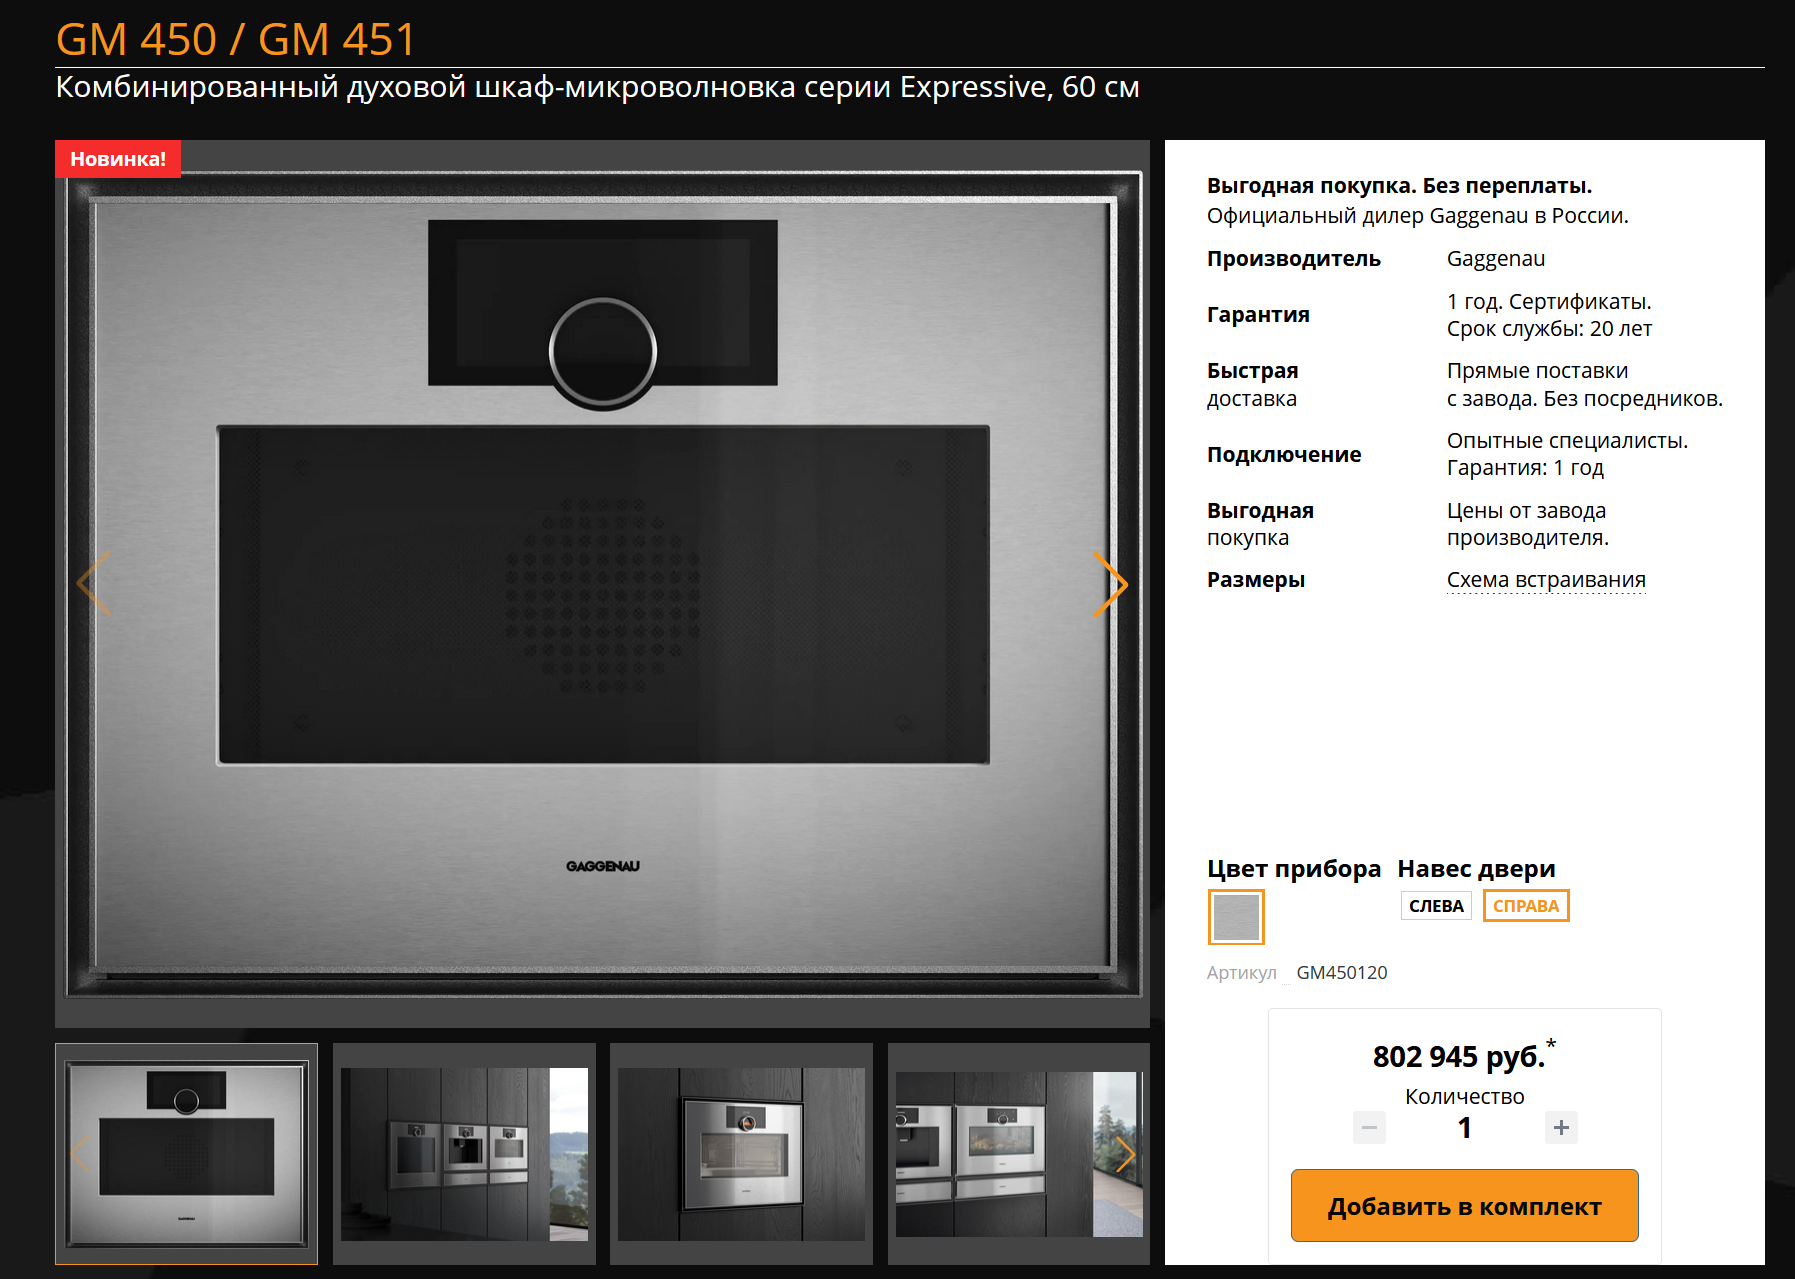Click the Гарантия label
This screenshot has height=1279, width=1795.
tap(1258, 315)
